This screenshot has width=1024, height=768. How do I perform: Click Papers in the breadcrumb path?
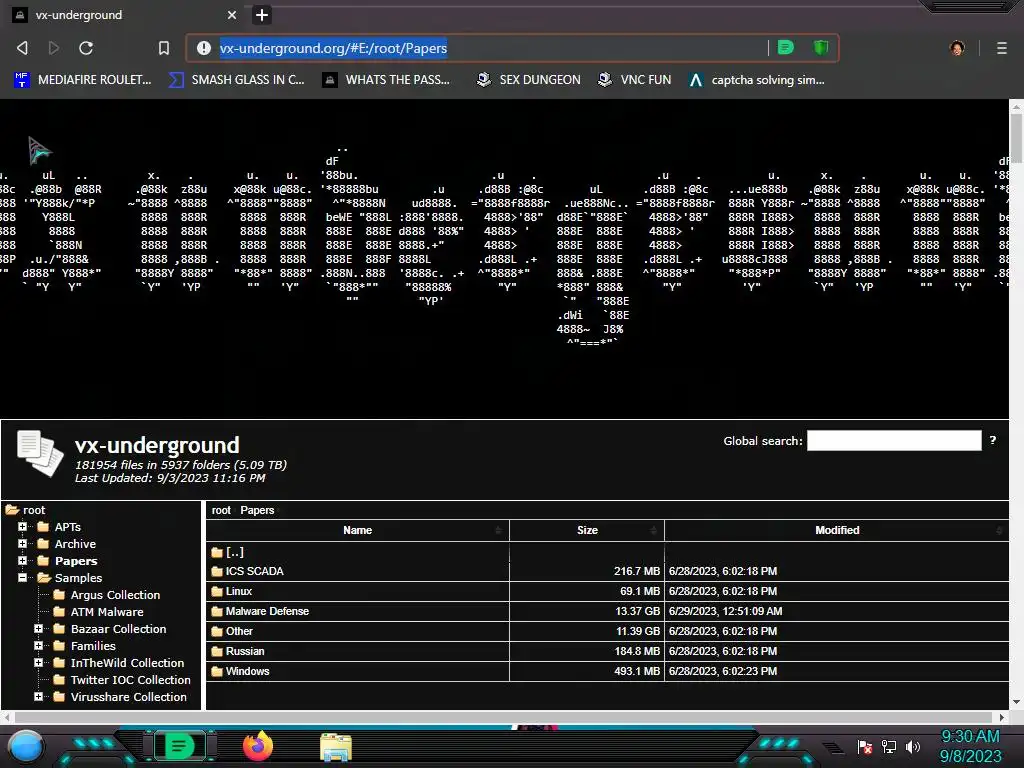[257, 510]
